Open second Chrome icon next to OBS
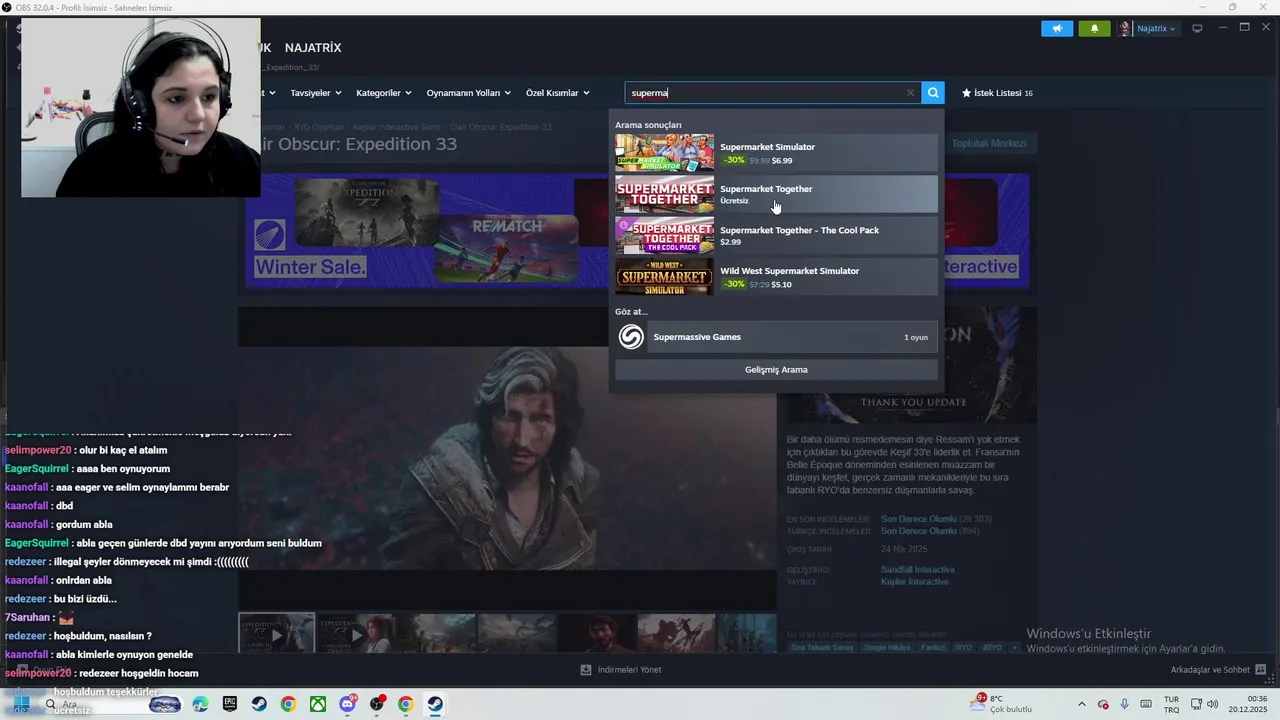1280x720 pixels. coord(405,704)
